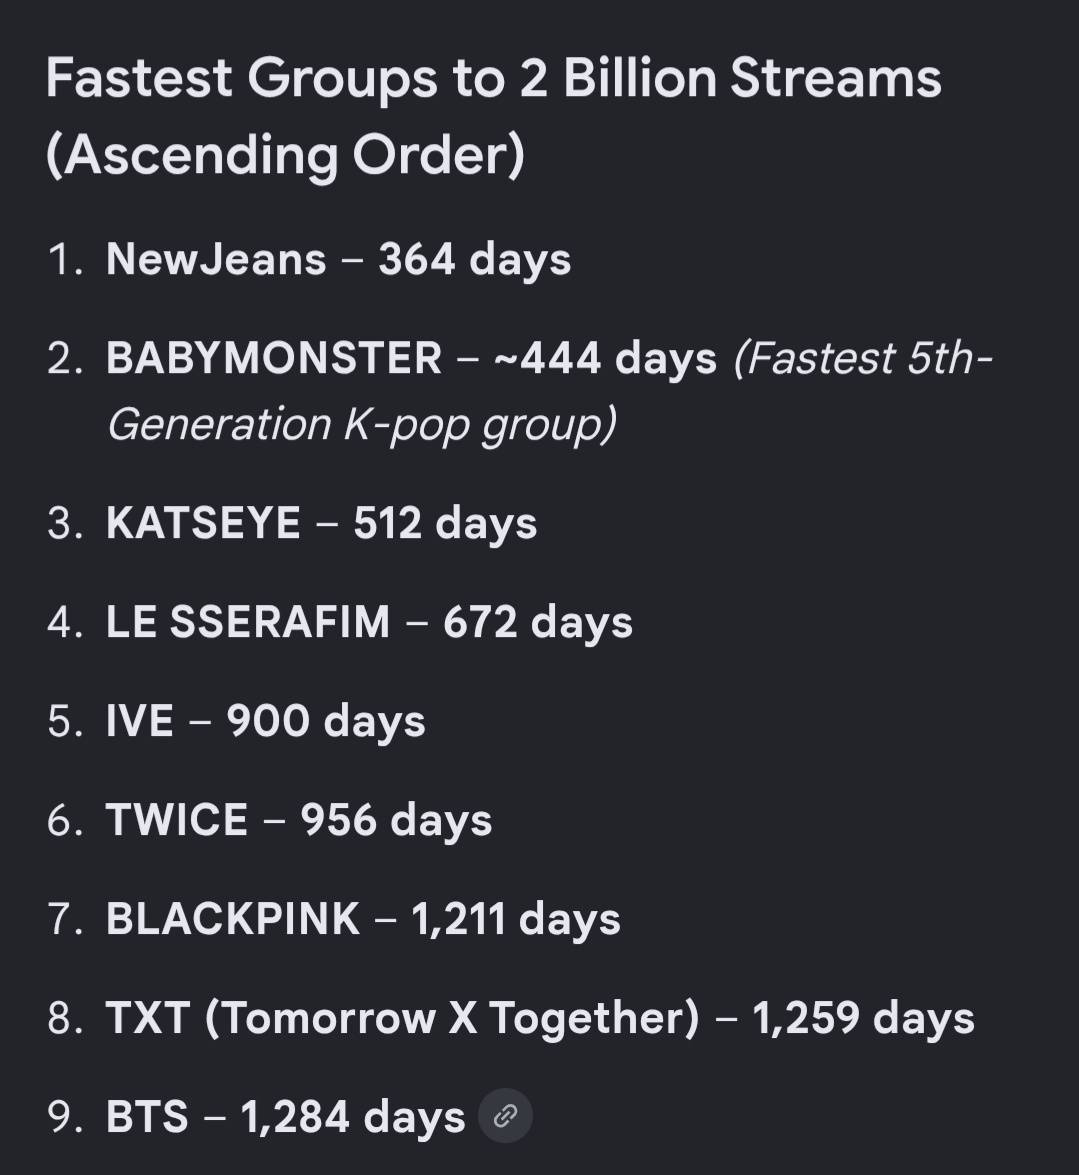
Task: Select the KATSEYE – 512 days entry
Action: [321, 523]
